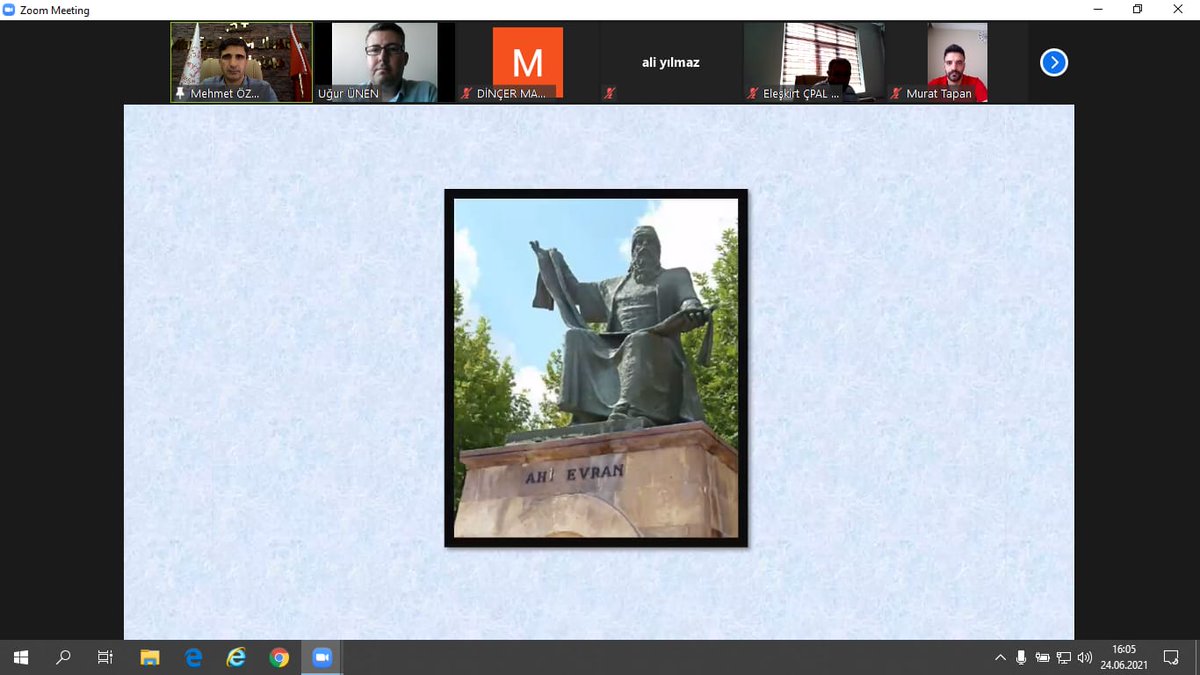Click the microphone tray icon
The image size is (1200, 675).
1021,657
